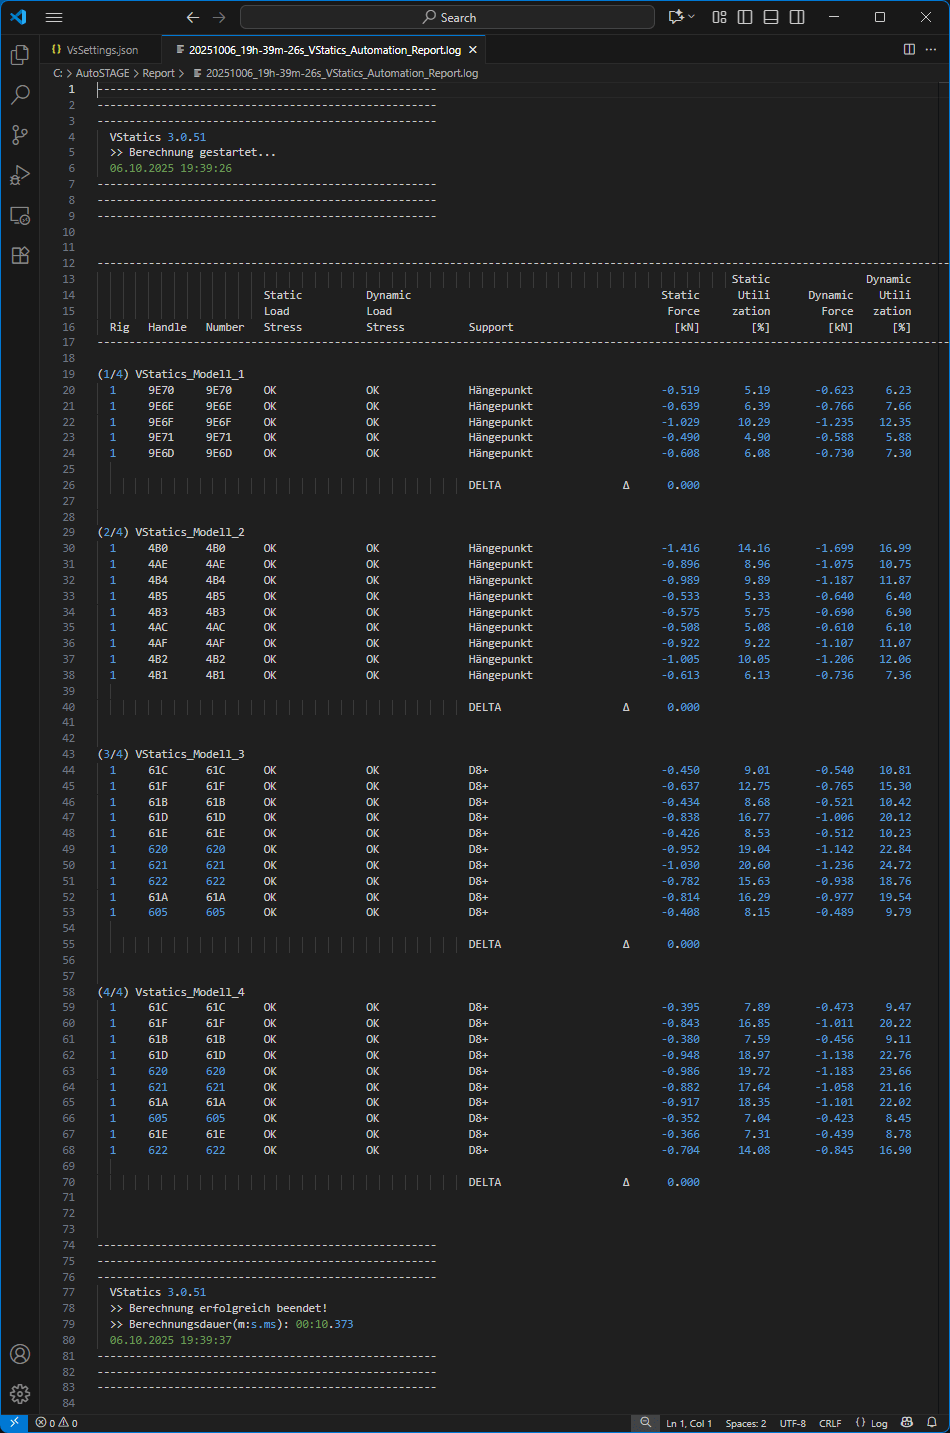
Task: Toggle the bottom panel visibility
Action: pyautogui.click(x=771, y=17)
